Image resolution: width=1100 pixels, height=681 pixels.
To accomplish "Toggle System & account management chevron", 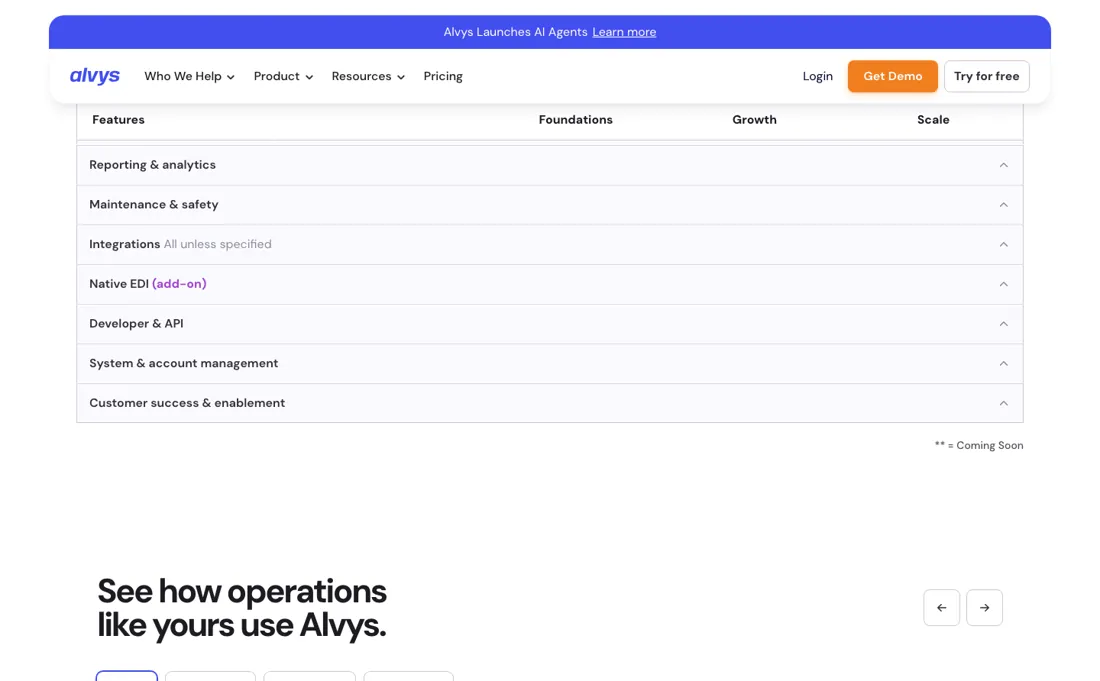I will [1003, 363].
